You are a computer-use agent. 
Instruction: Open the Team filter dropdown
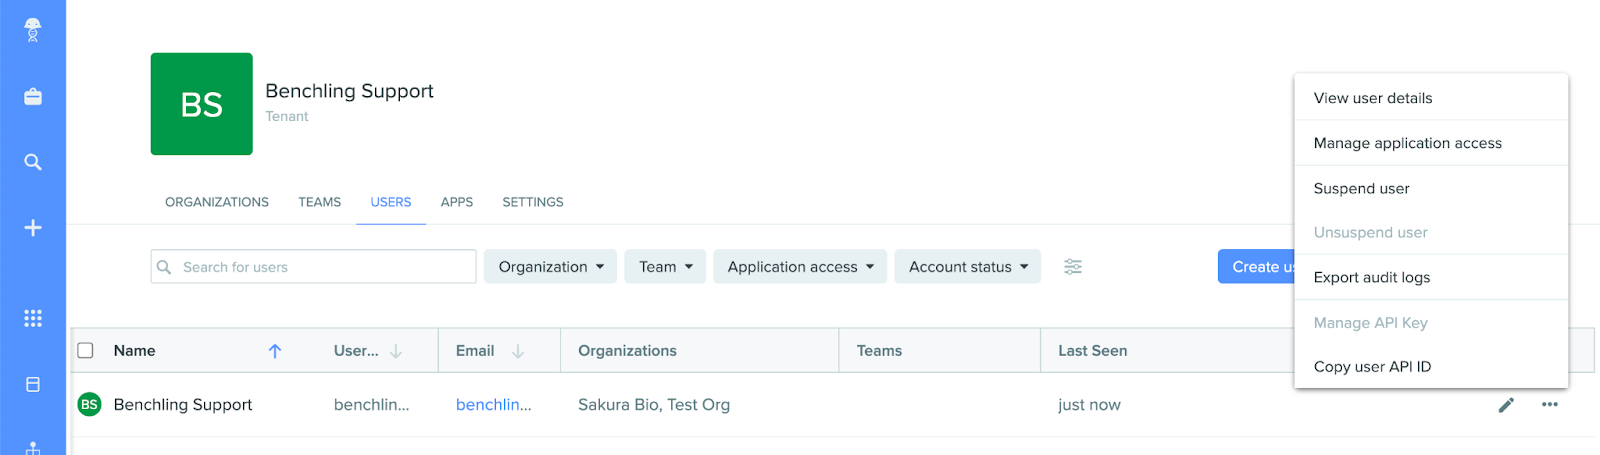(665, 267)
